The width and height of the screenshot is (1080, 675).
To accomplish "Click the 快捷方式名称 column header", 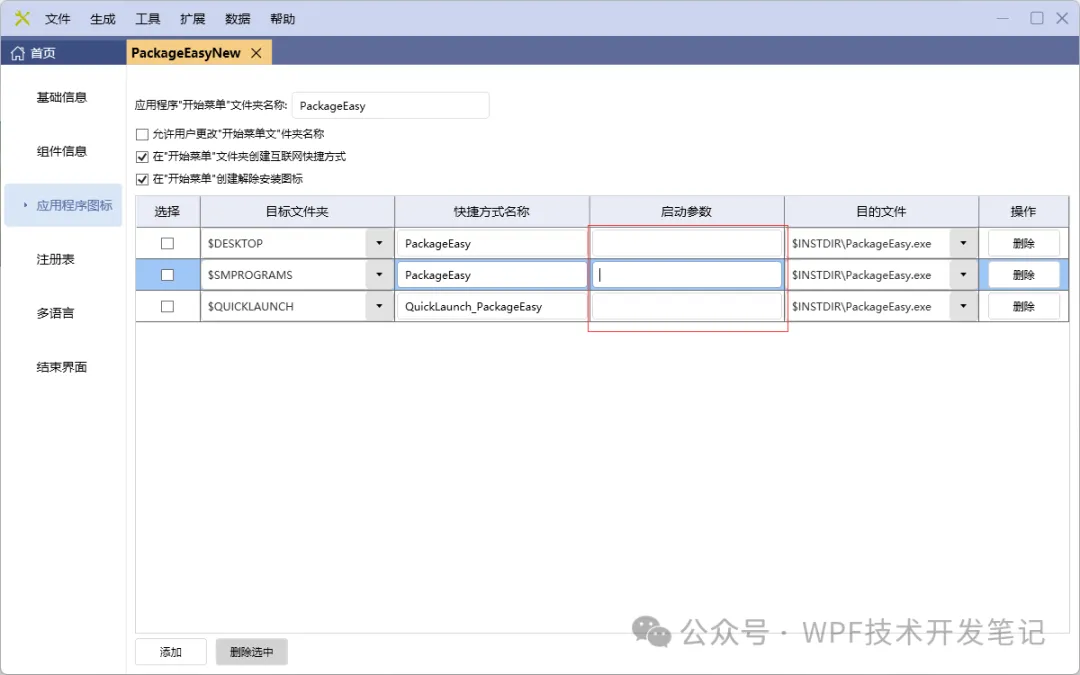I will [492, 211].
